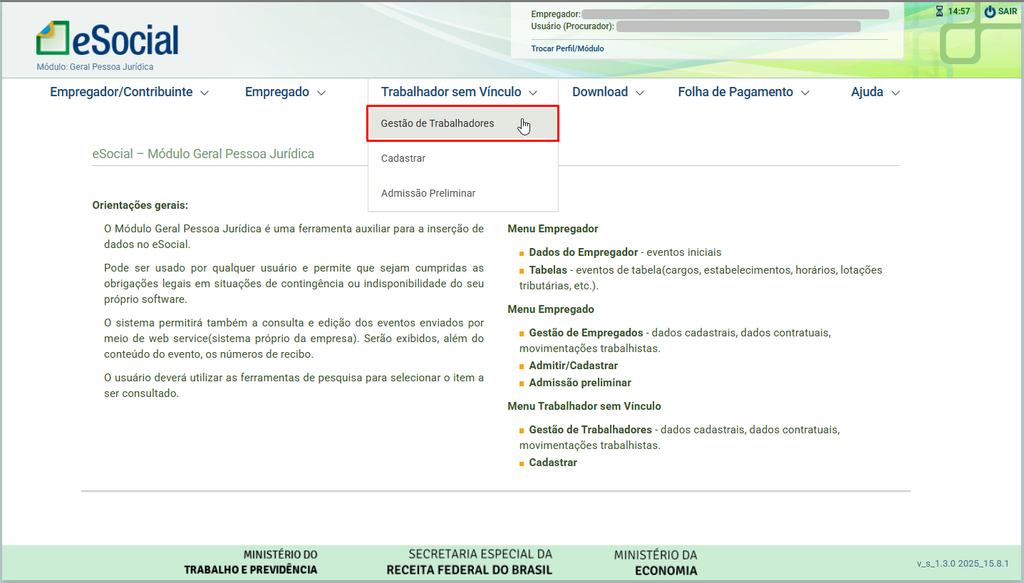Collapse the Trabalhador sem Vínculo menu
The height and width of the screenshot is (583, 1024).
click(x=459, y=92)
